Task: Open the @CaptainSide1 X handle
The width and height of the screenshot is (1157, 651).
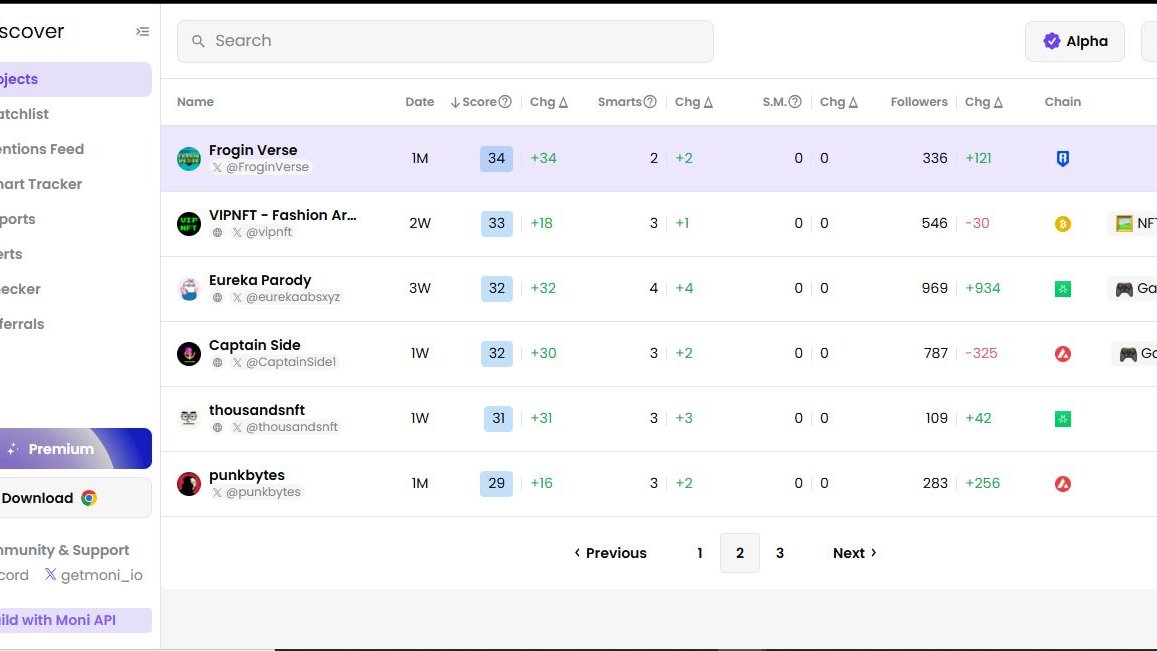Action: pos(283,362)
